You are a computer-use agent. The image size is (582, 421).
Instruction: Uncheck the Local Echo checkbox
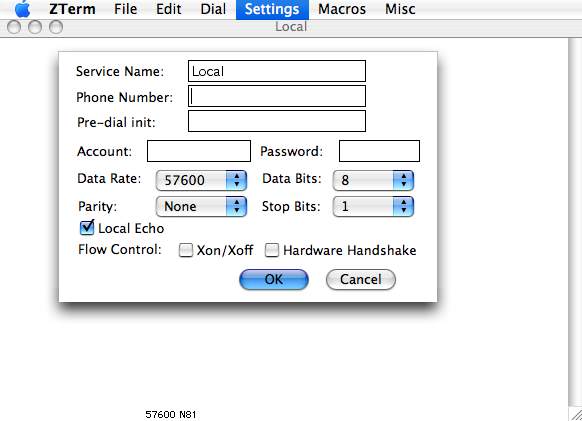coord(87,228)
